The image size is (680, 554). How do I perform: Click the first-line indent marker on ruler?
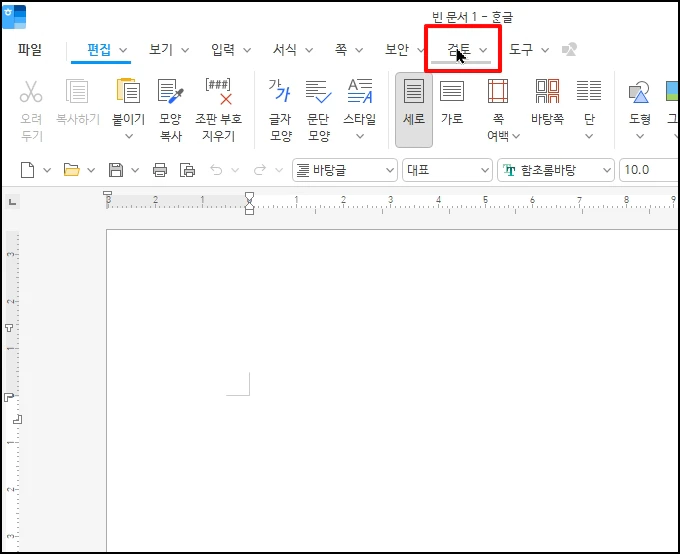click(249, 196)
